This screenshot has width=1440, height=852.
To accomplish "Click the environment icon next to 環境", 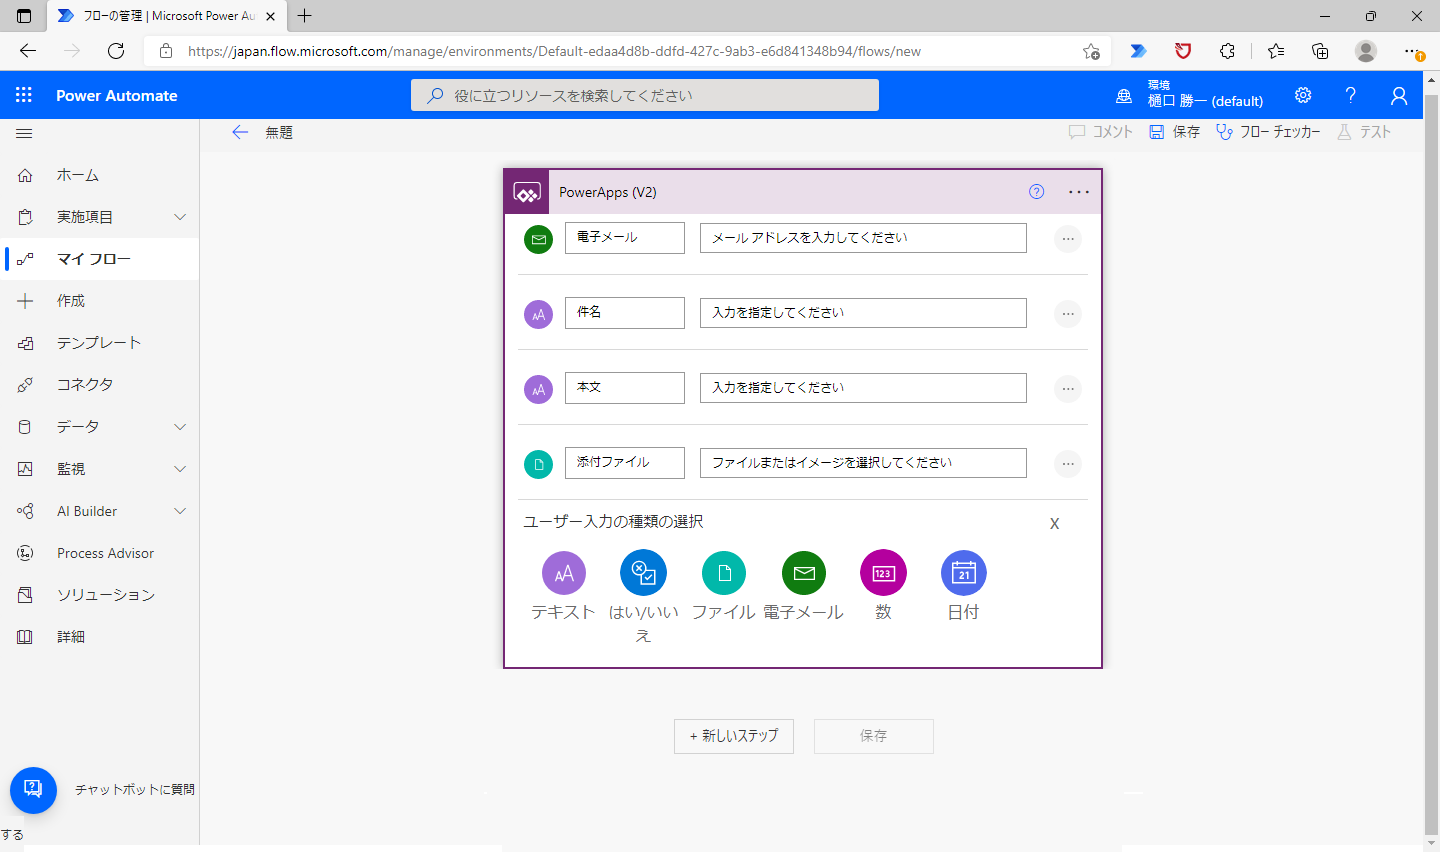I will pyautogui.click(x=1124, y=96).
